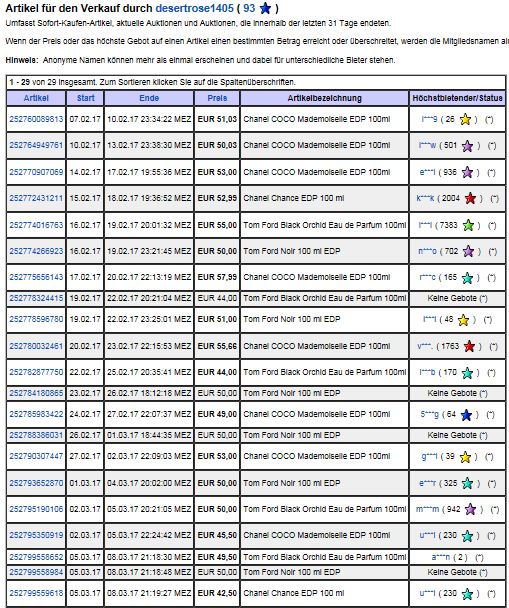Click turquoise star of bidder with 165 feedback
Screen dimensions: 509x608
click(468, 278)
